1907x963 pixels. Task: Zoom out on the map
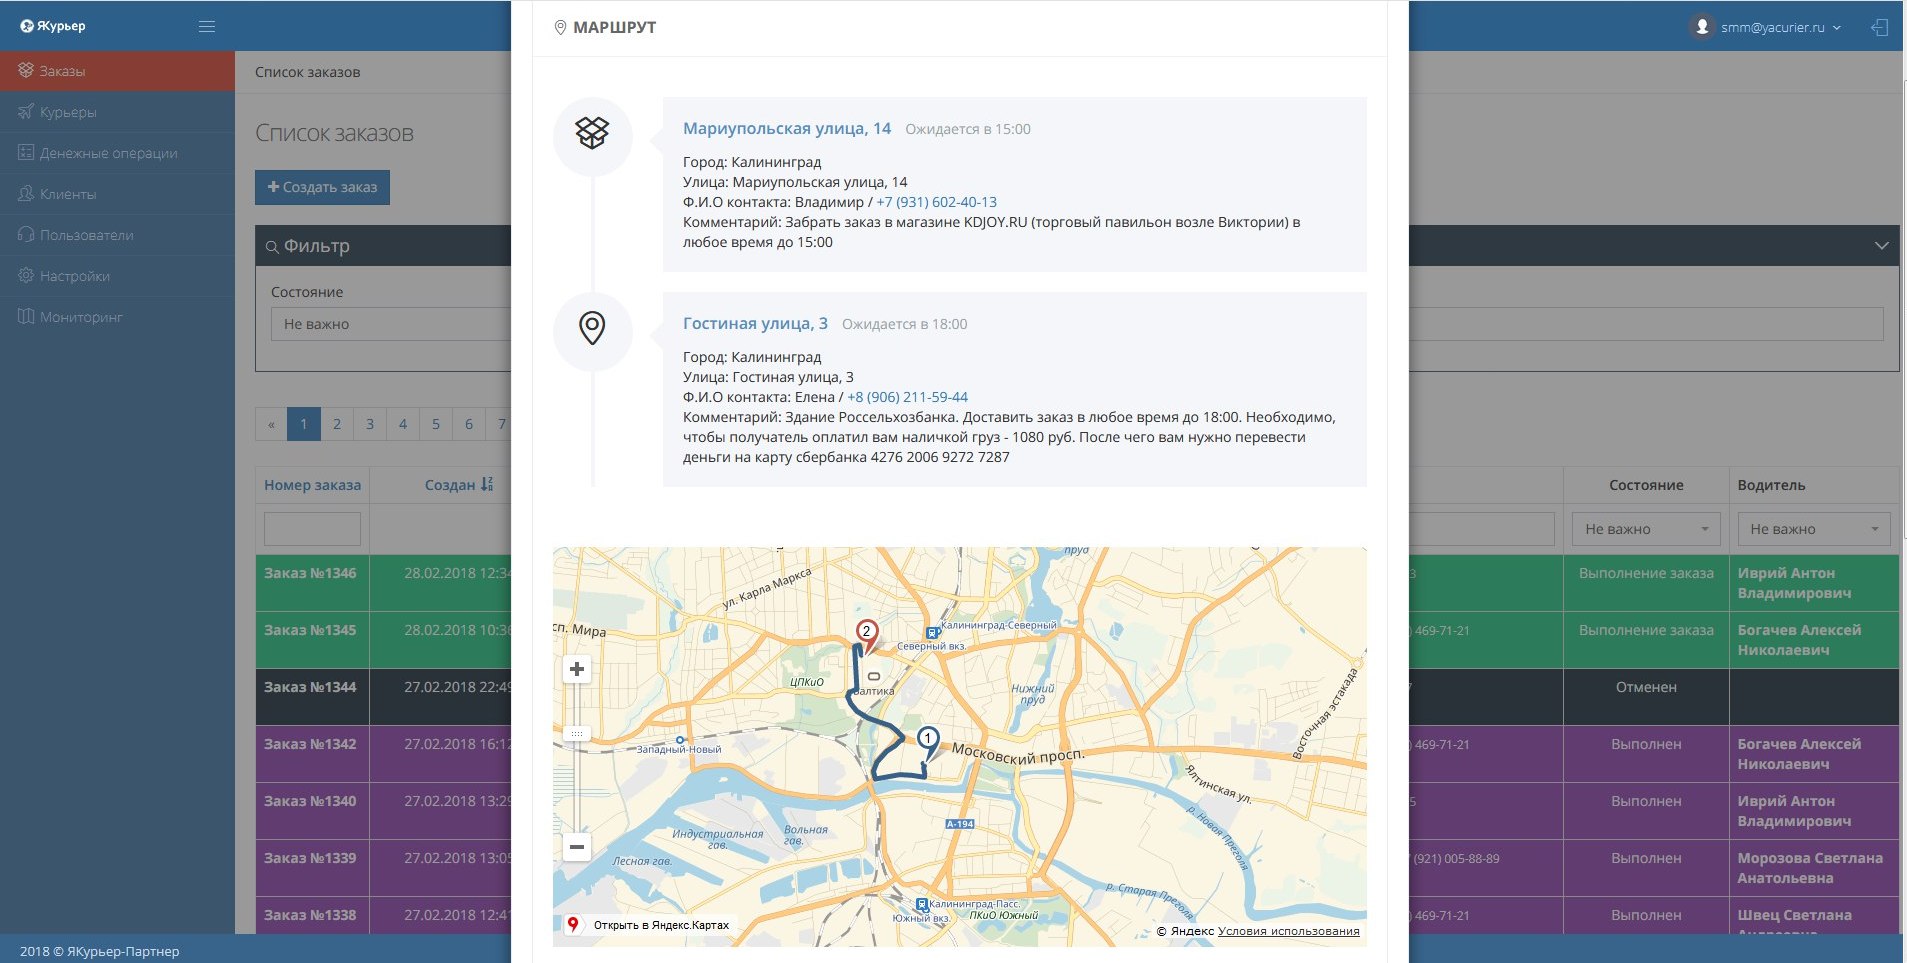(577, 847)
